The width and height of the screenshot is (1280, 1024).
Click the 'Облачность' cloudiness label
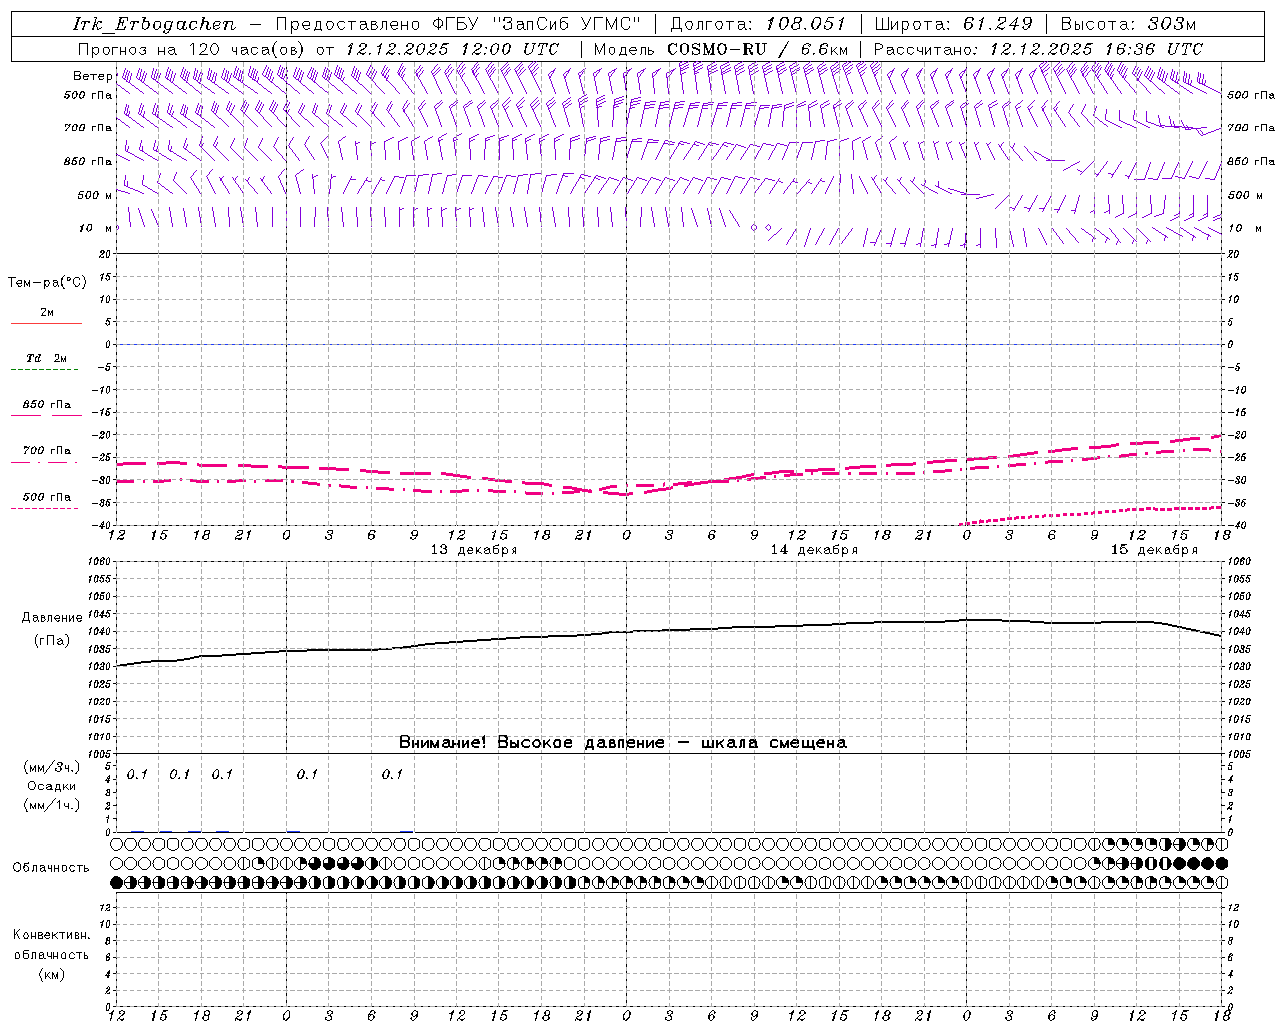(51, 868)
